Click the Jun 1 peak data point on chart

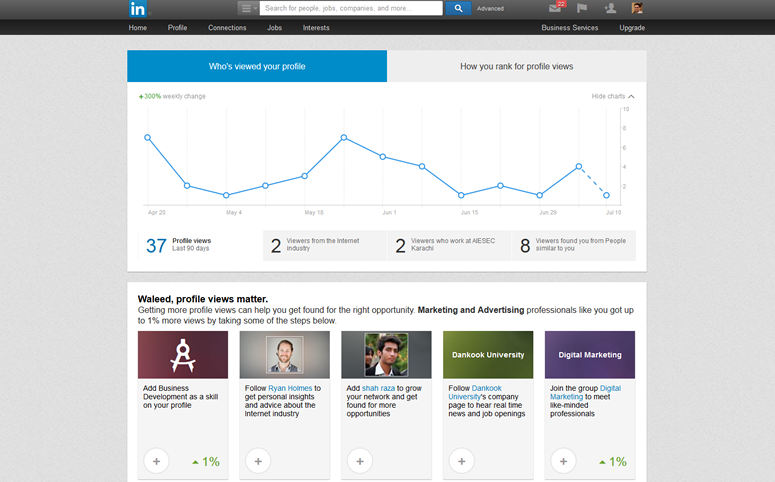tap(383, 157)
